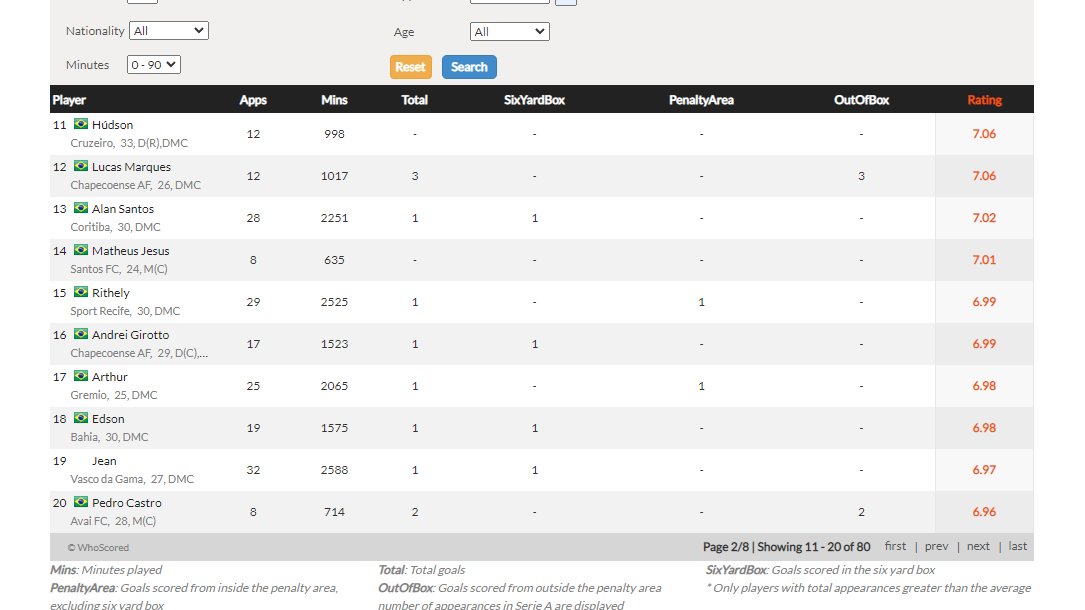Go to the next page link
This screenshot has width=1085, height=610.
click(978, 546)
